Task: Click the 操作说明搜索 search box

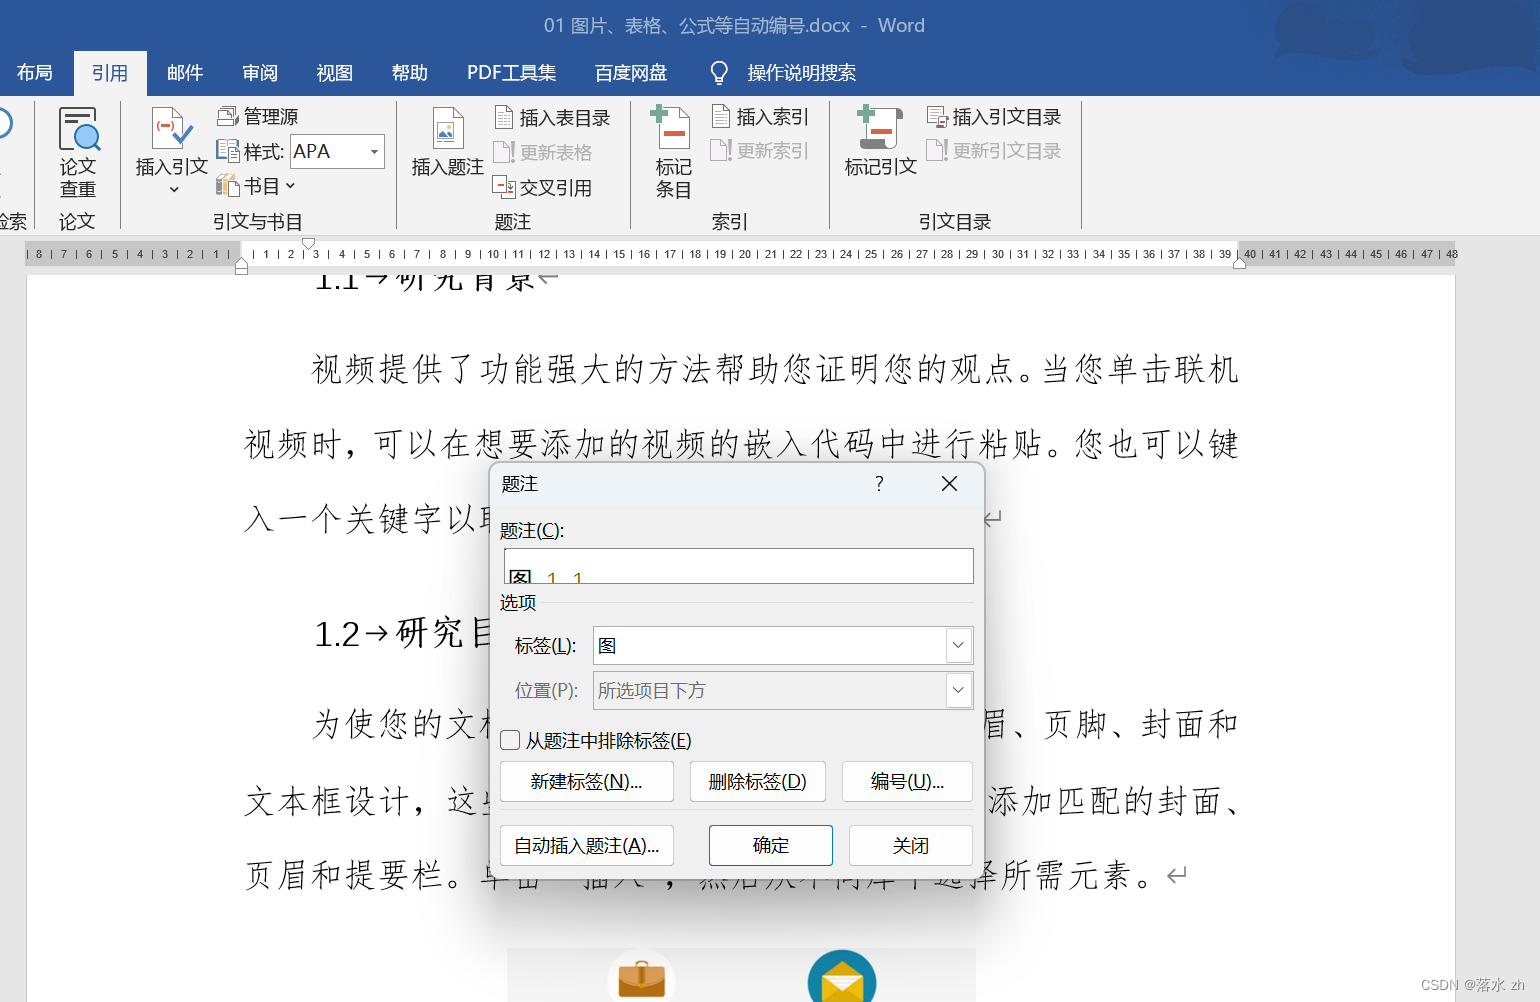Action: 802,73
